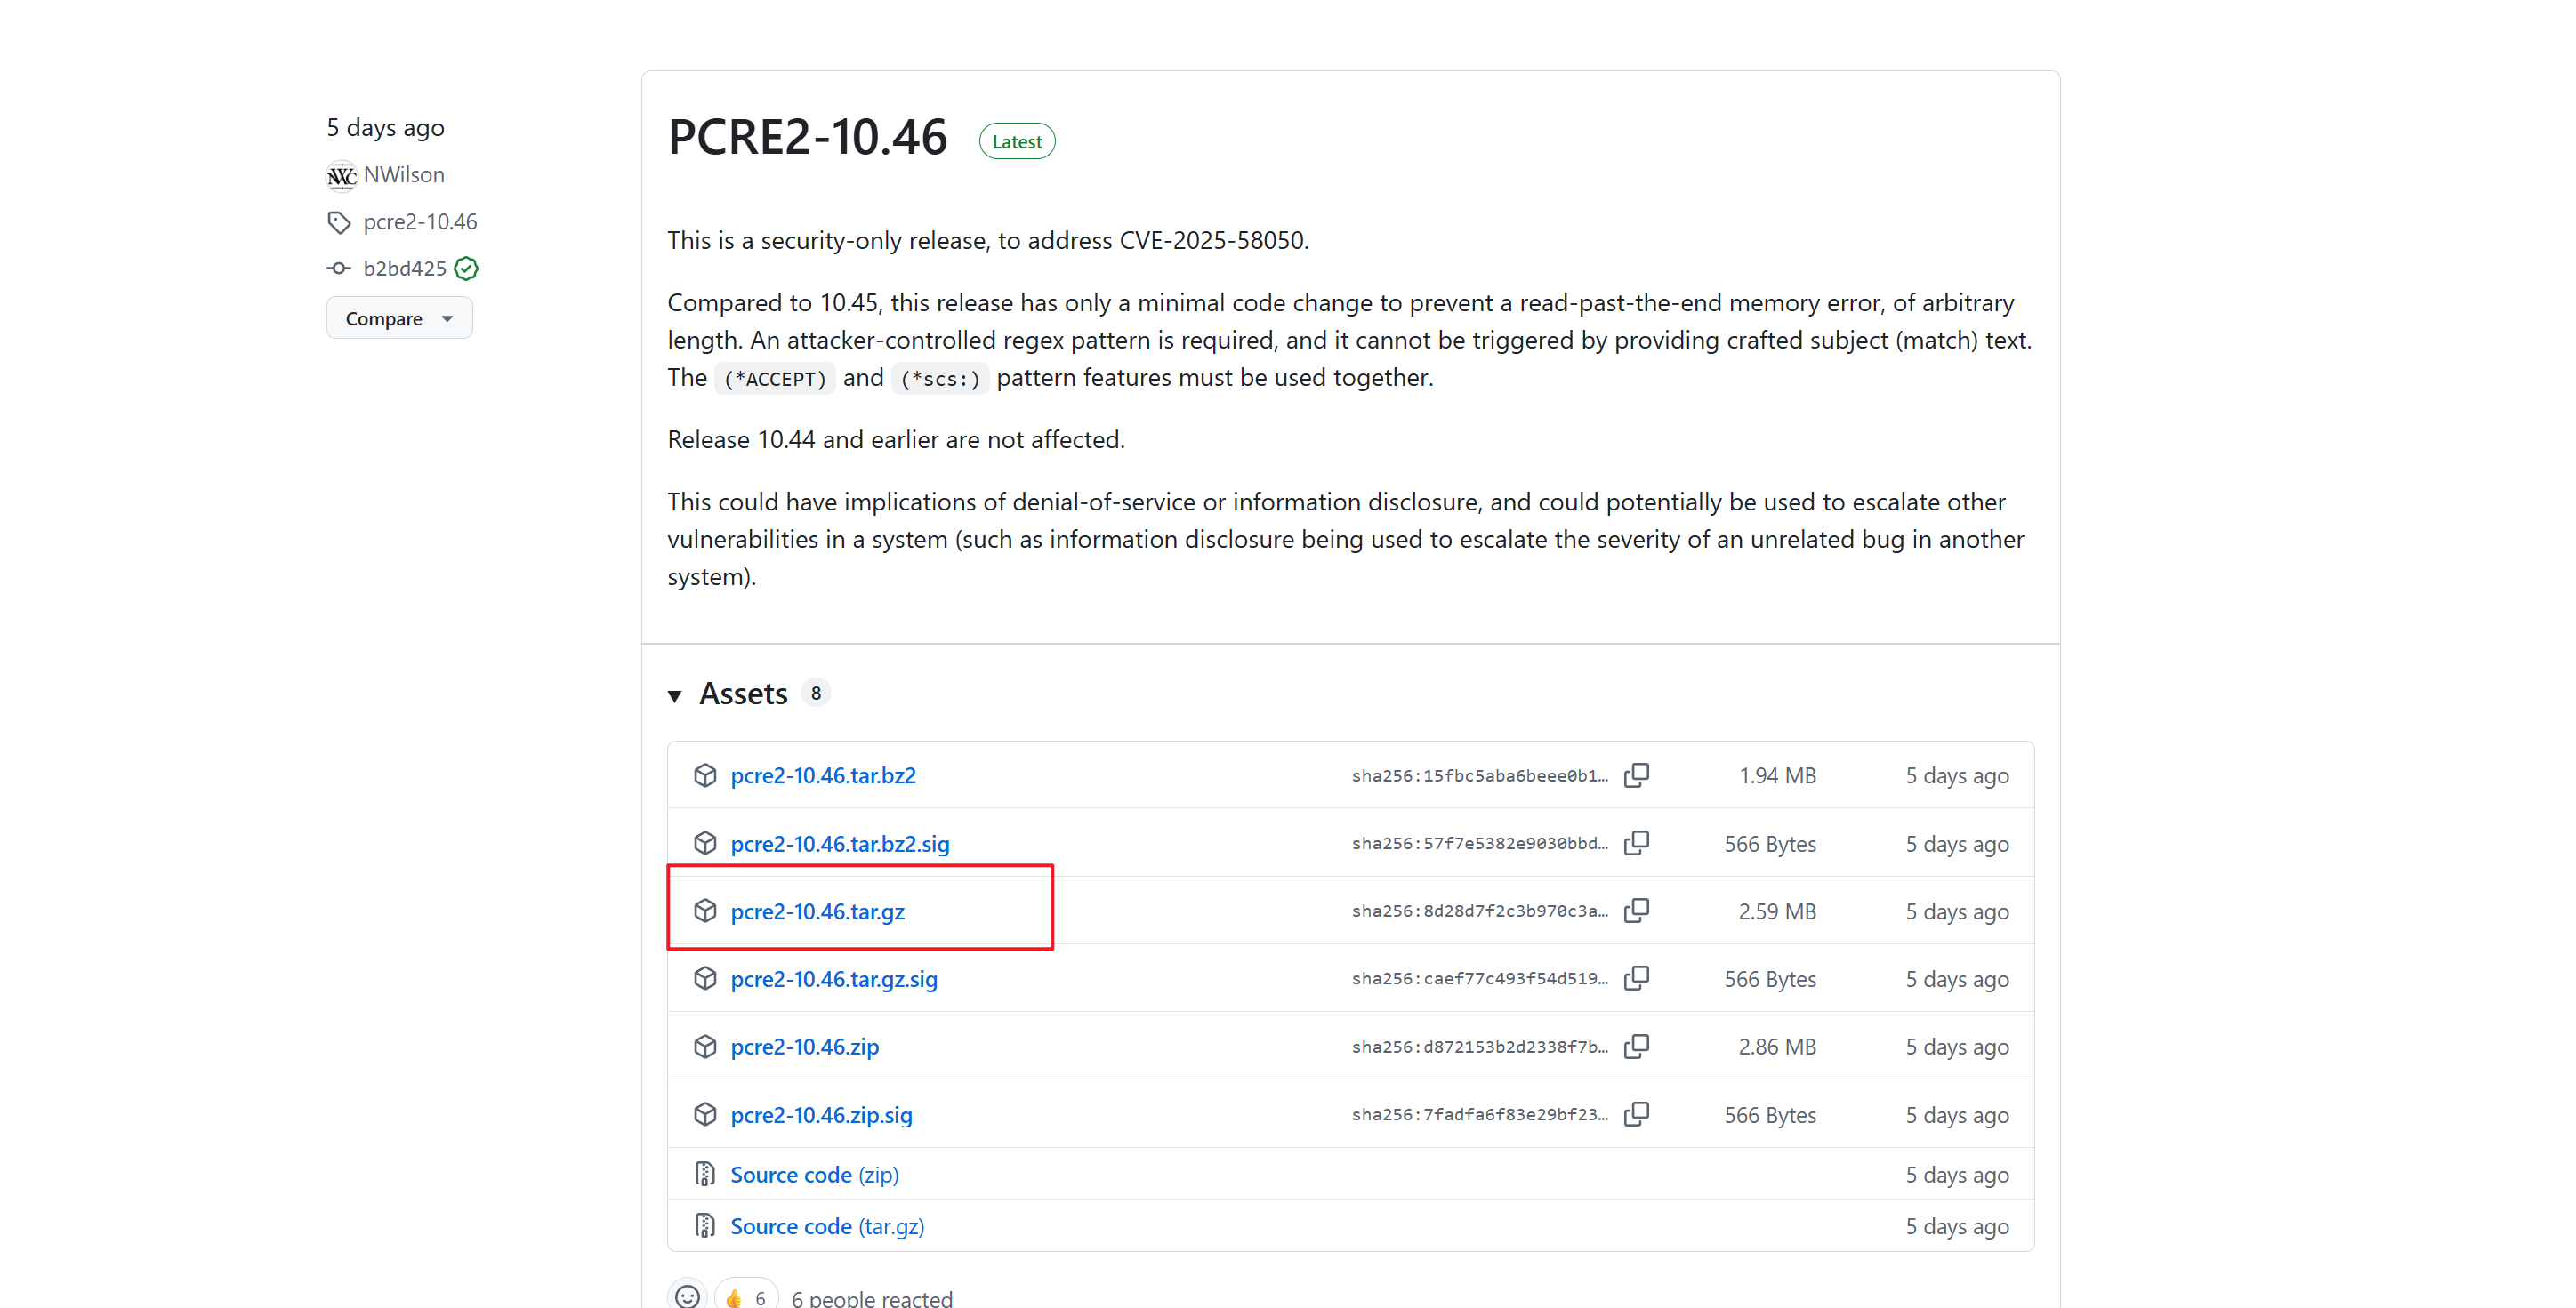Download pcre2-10.46.tar.gz file
Viewport: 2576px width, 1308px height.
pyautogui.click(x=817, y=911)
